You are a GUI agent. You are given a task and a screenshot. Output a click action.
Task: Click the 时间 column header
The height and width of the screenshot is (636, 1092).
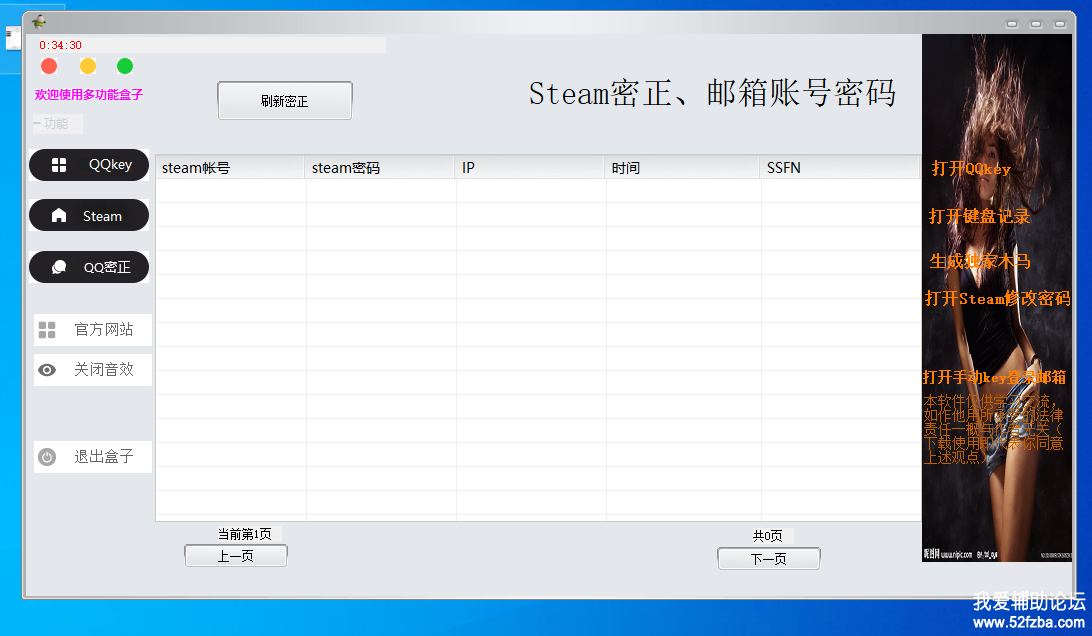tap(682, 168)
